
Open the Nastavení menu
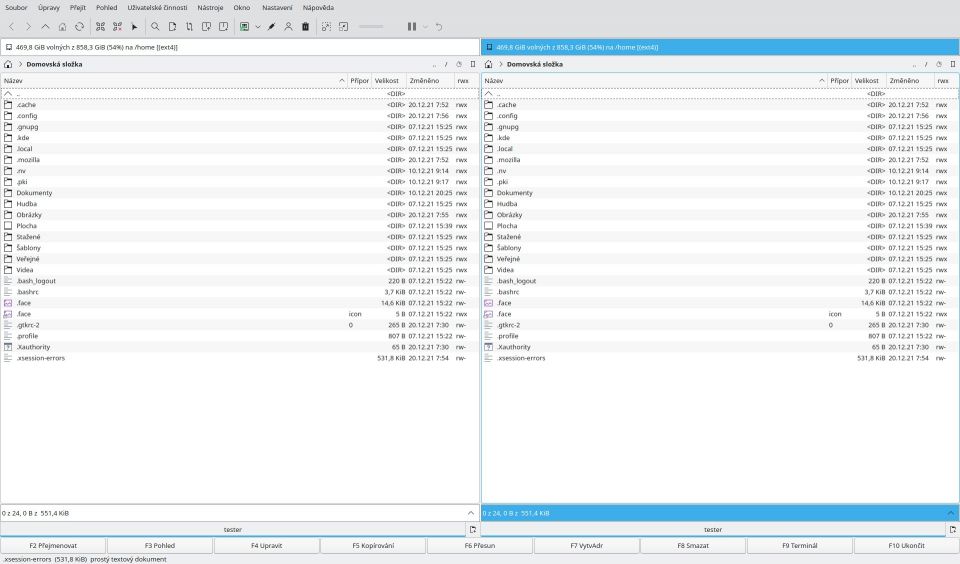277,7
